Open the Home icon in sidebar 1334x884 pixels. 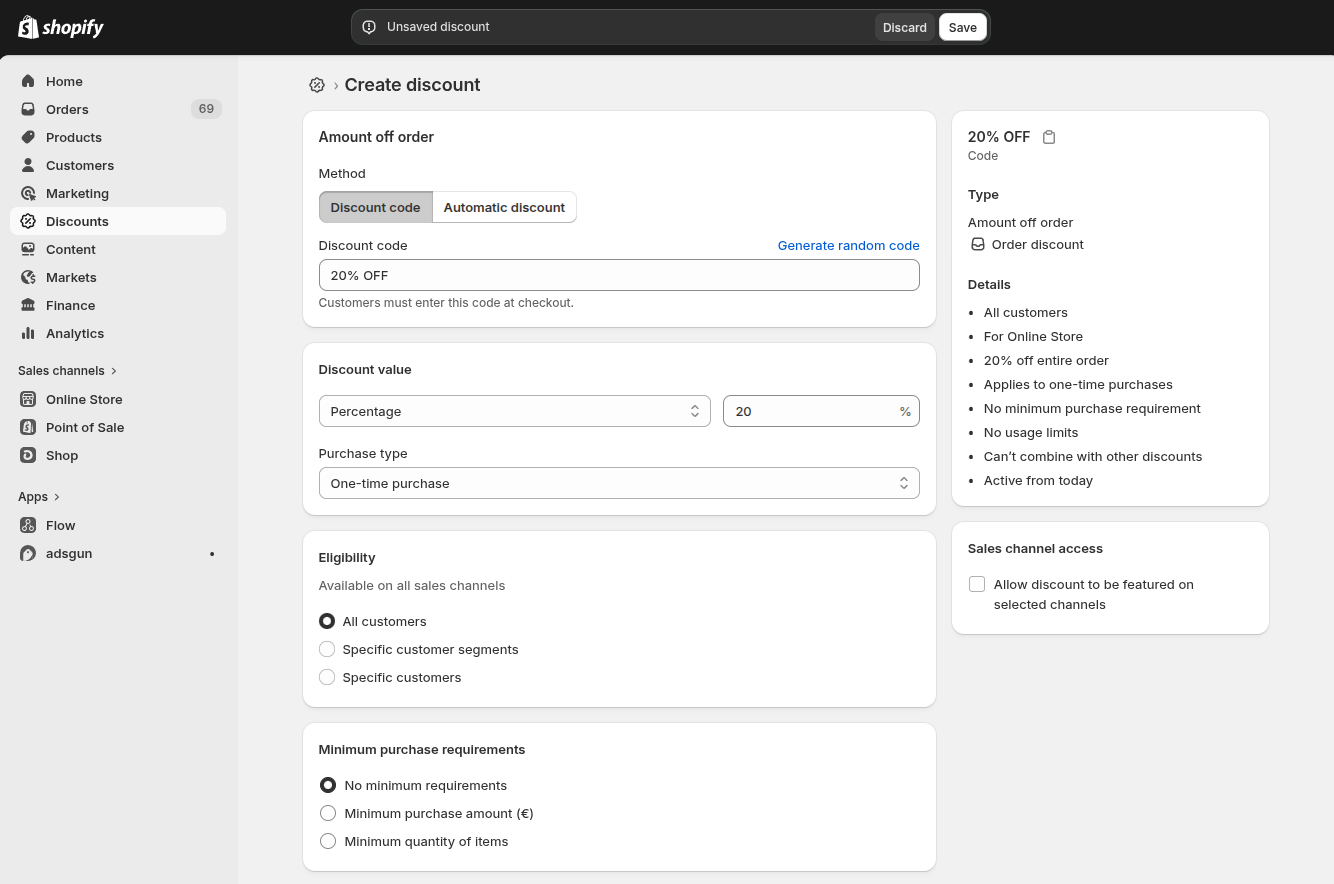click(x=28, y=81)
